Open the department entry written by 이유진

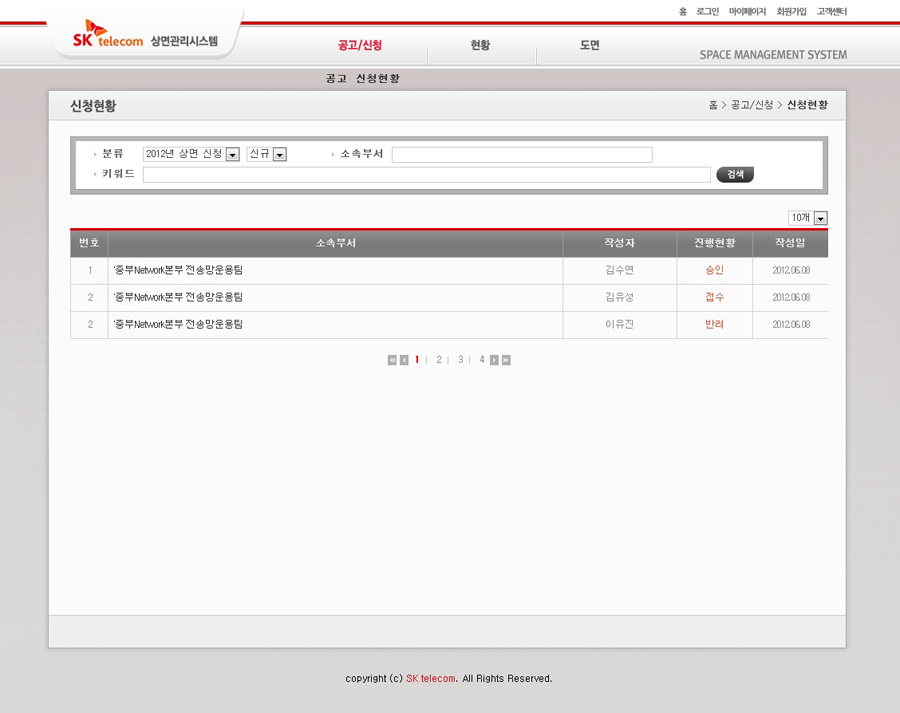[178, 324]
